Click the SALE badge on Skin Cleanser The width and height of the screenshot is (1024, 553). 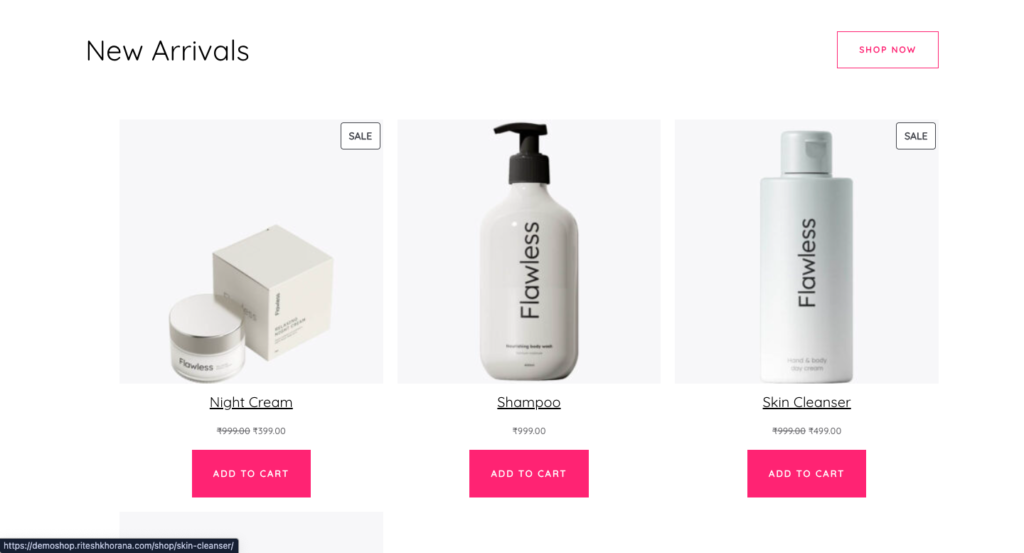click(916, 136)
